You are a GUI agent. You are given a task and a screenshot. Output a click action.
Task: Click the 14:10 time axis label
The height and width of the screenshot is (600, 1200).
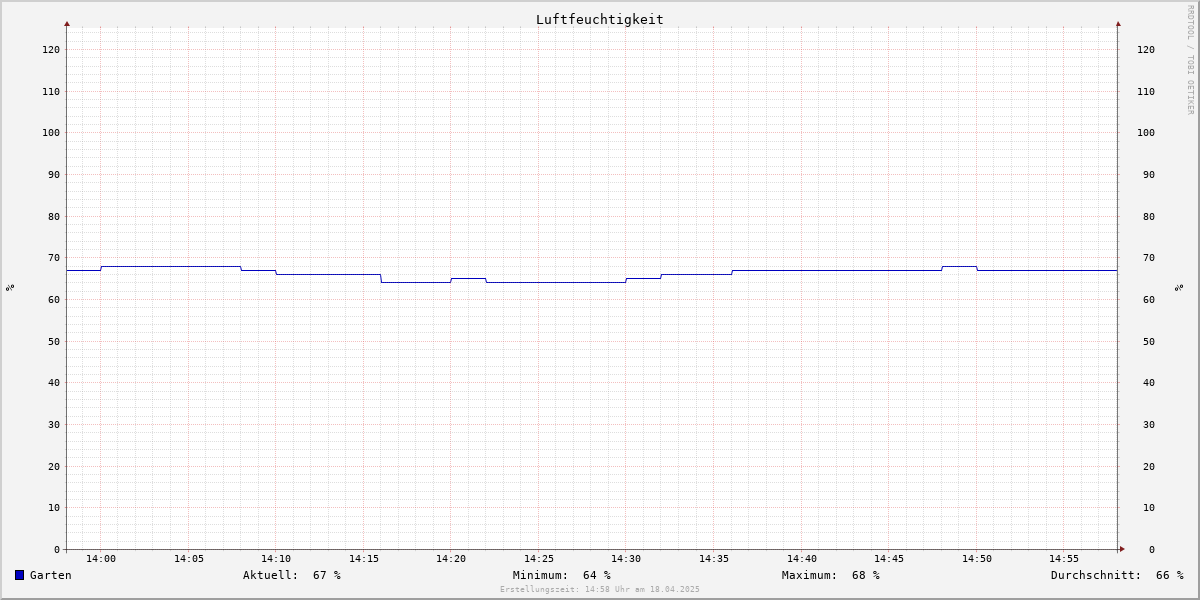(x=276, y=559)
